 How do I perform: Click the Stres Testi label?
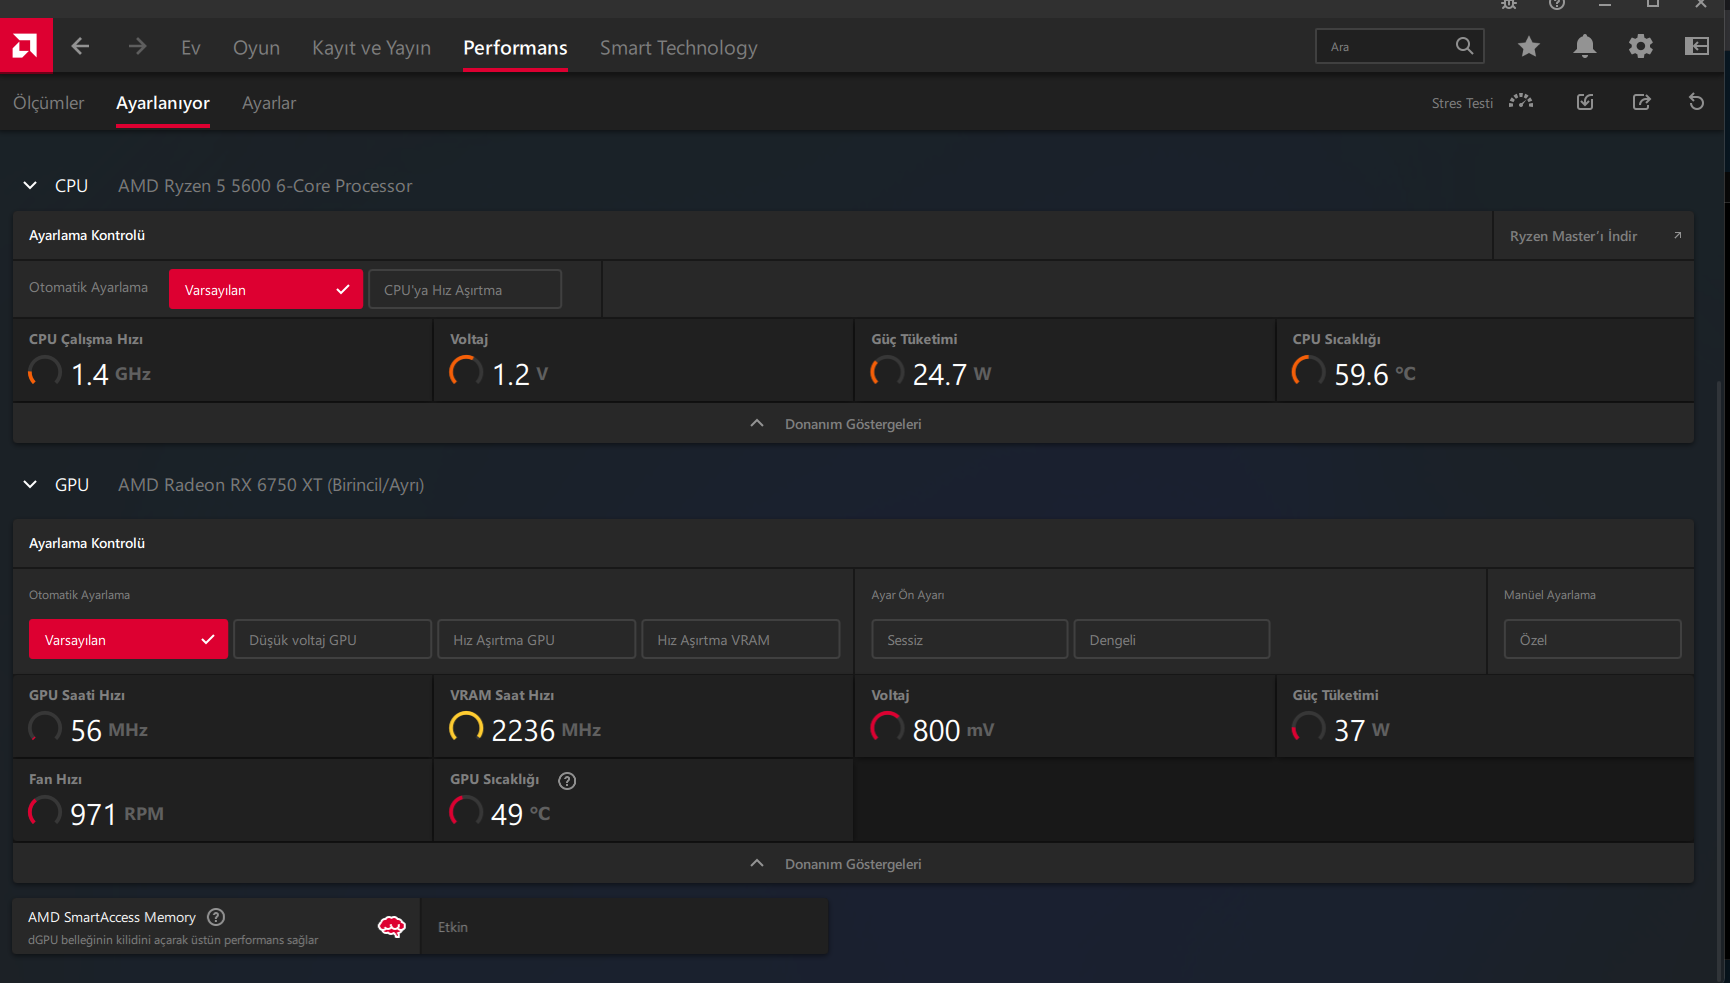coord(1462,103)
